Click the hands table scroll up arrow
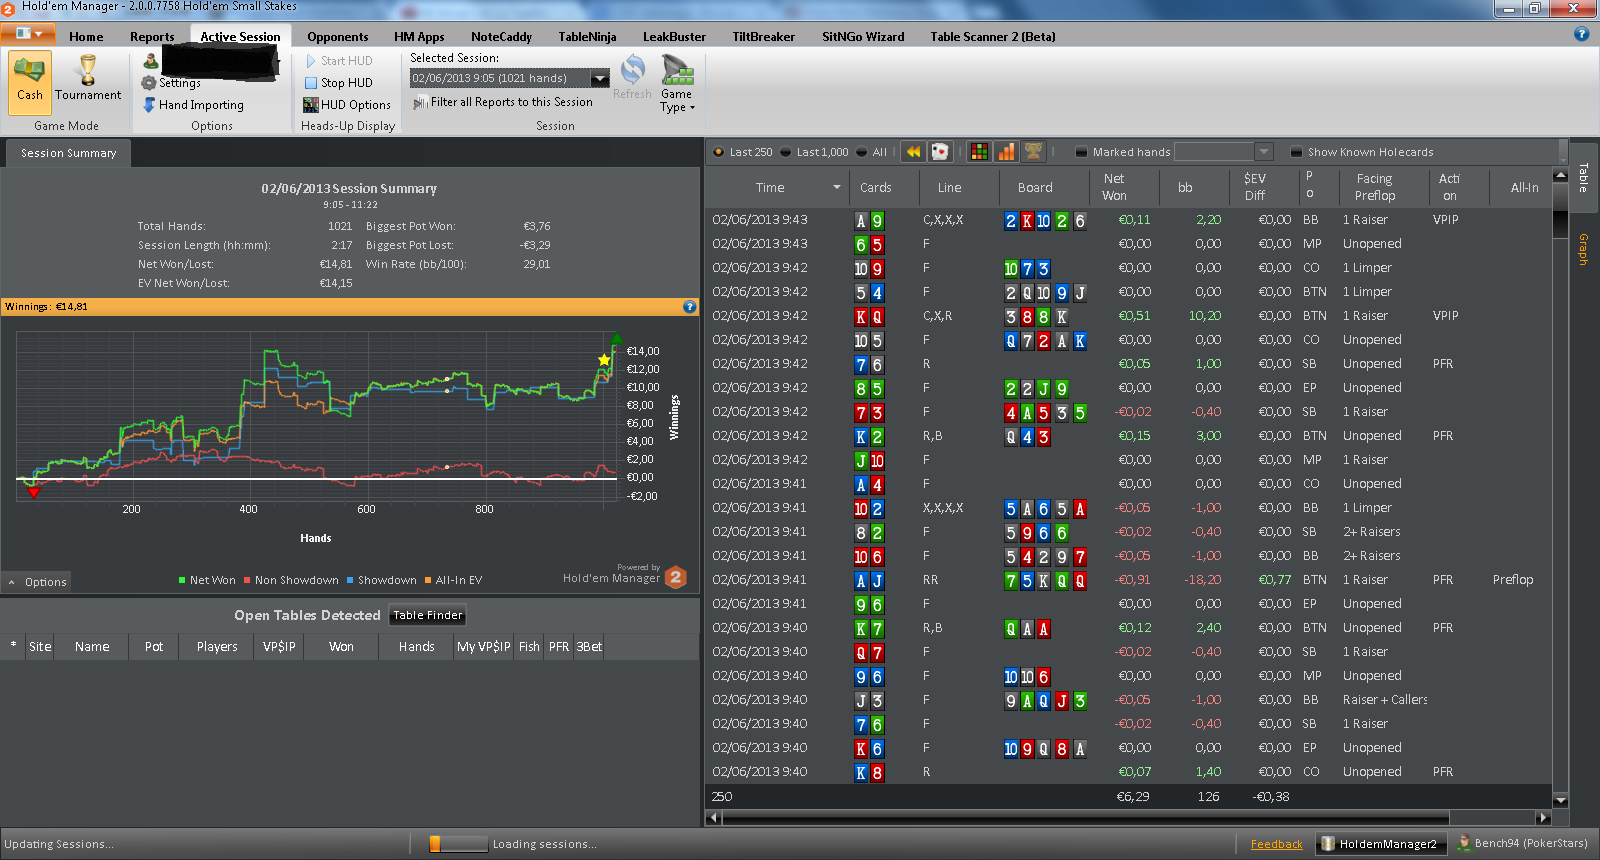The image size is (1600, 860). tap(1560, 176)
